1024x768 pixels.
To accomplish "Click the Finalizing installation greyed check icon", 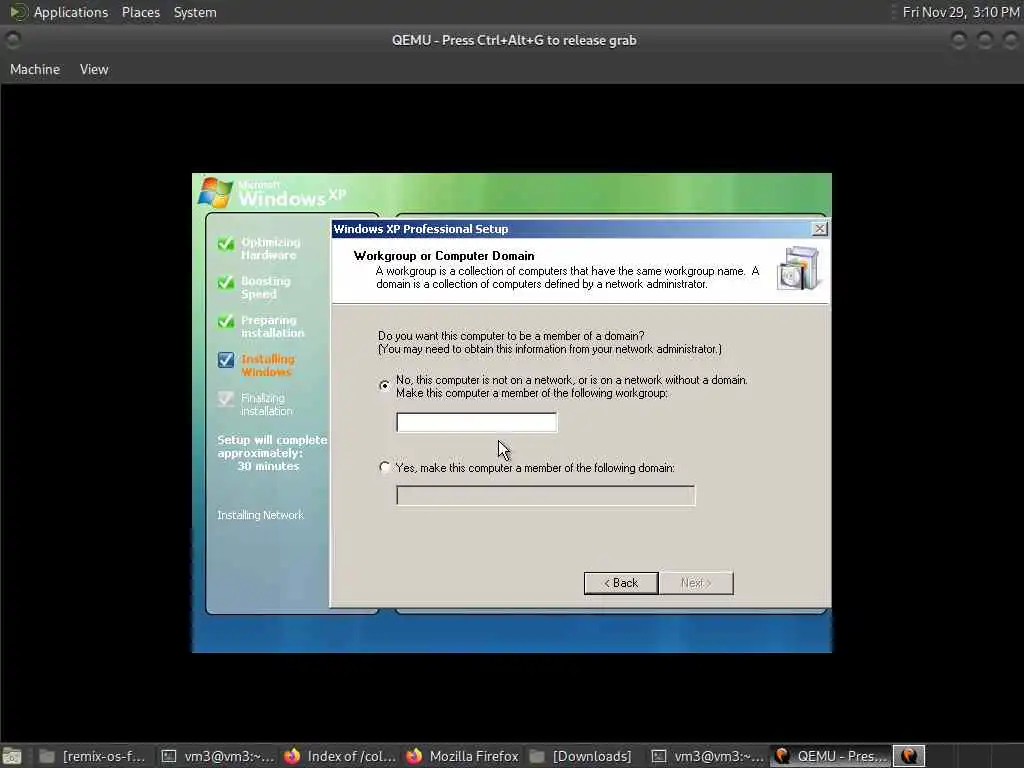I will coord(226,398).
